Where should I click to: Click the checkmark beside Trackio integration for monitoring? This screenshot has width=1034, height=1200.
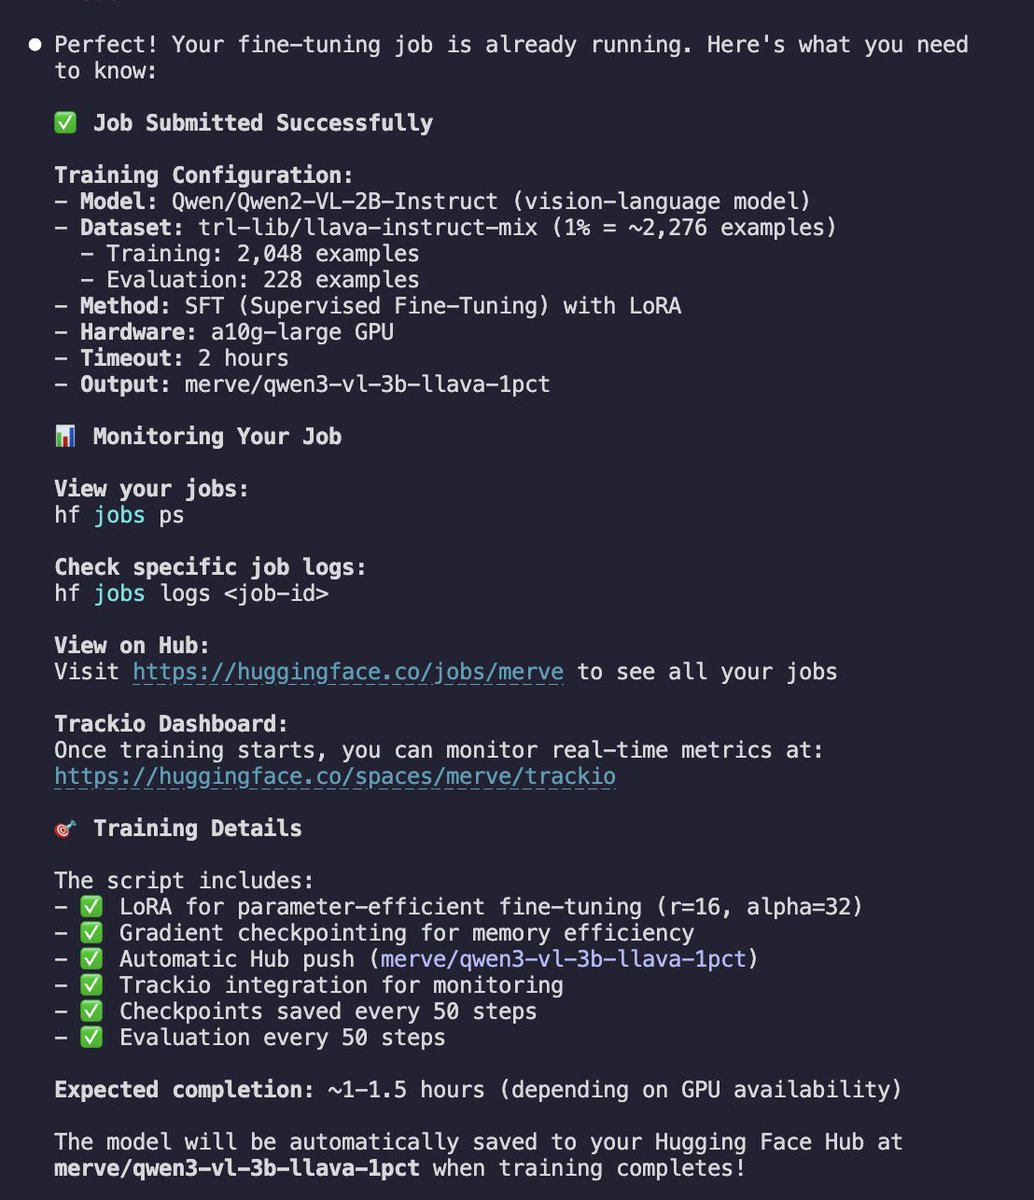pyautogui.click(x=91, y=985)
